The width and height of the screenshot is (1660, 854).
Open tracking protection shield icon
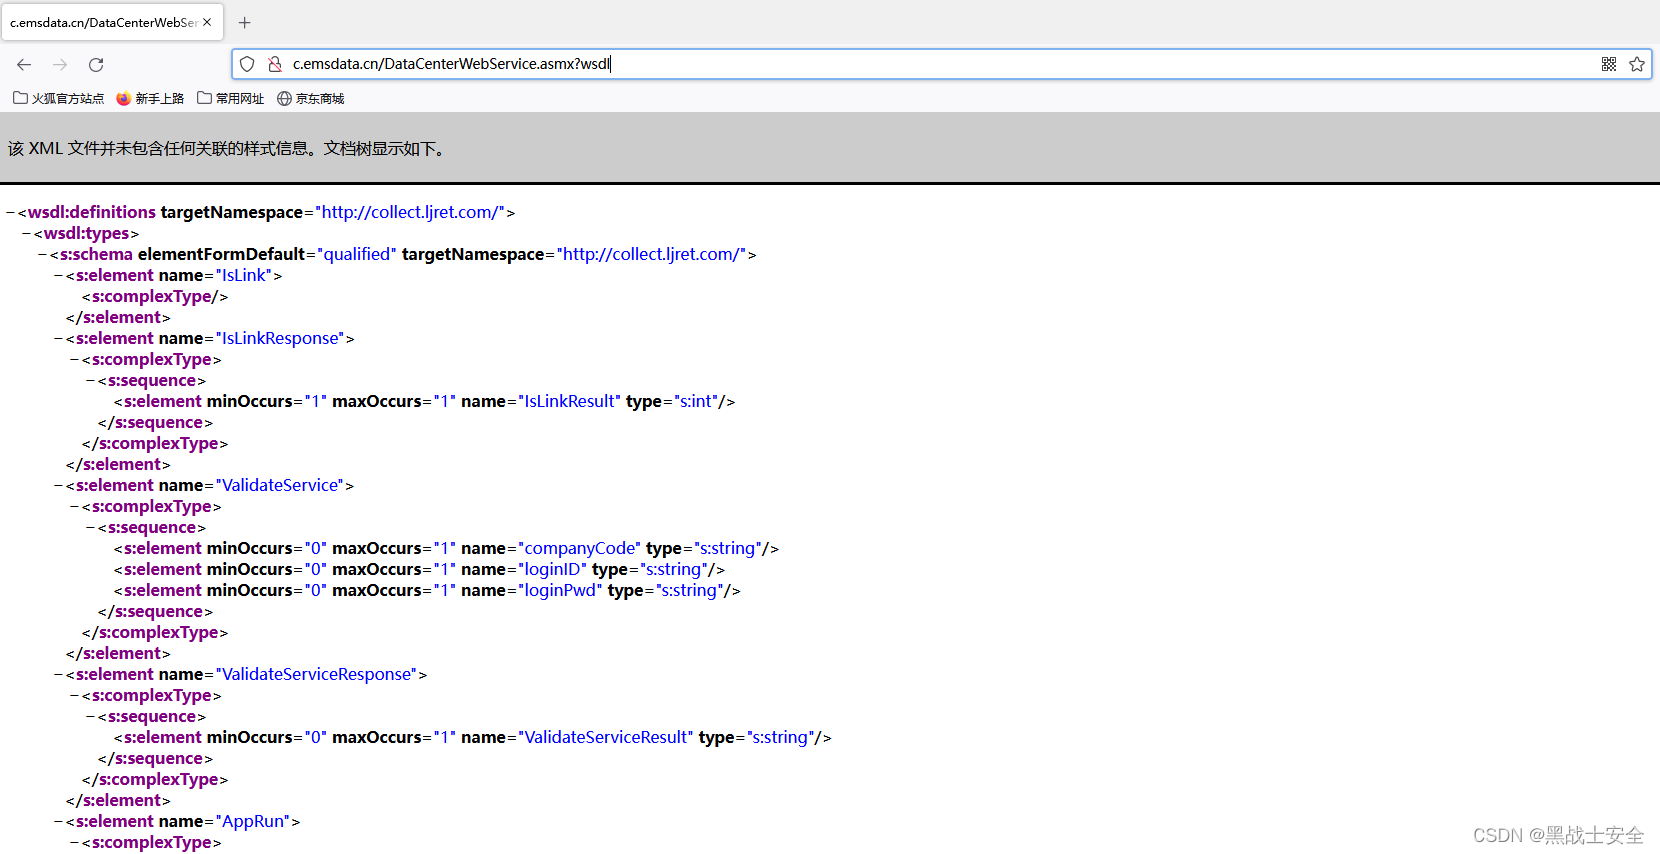pos(247,64)
